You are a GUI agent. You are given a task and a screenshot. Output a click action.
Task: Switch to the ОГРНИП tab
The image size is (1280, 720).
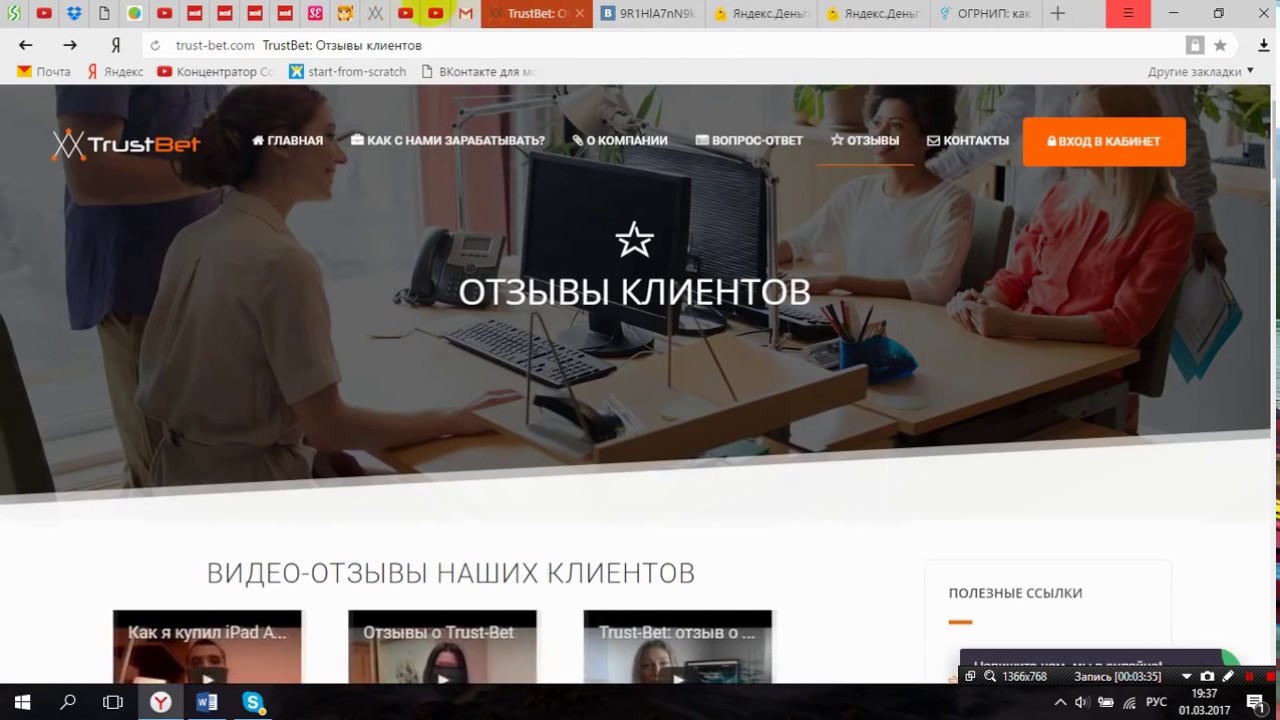click(x=986, y=14)
